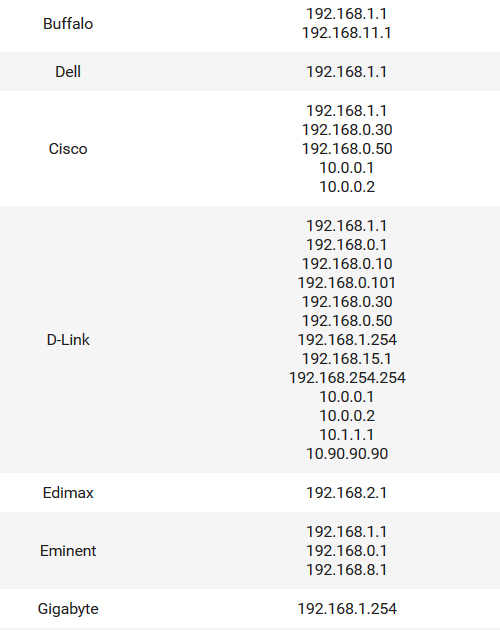Click Gigabyte's 192.168.1.254 address
Screen dimensions: 500x630
click(347, 609)
